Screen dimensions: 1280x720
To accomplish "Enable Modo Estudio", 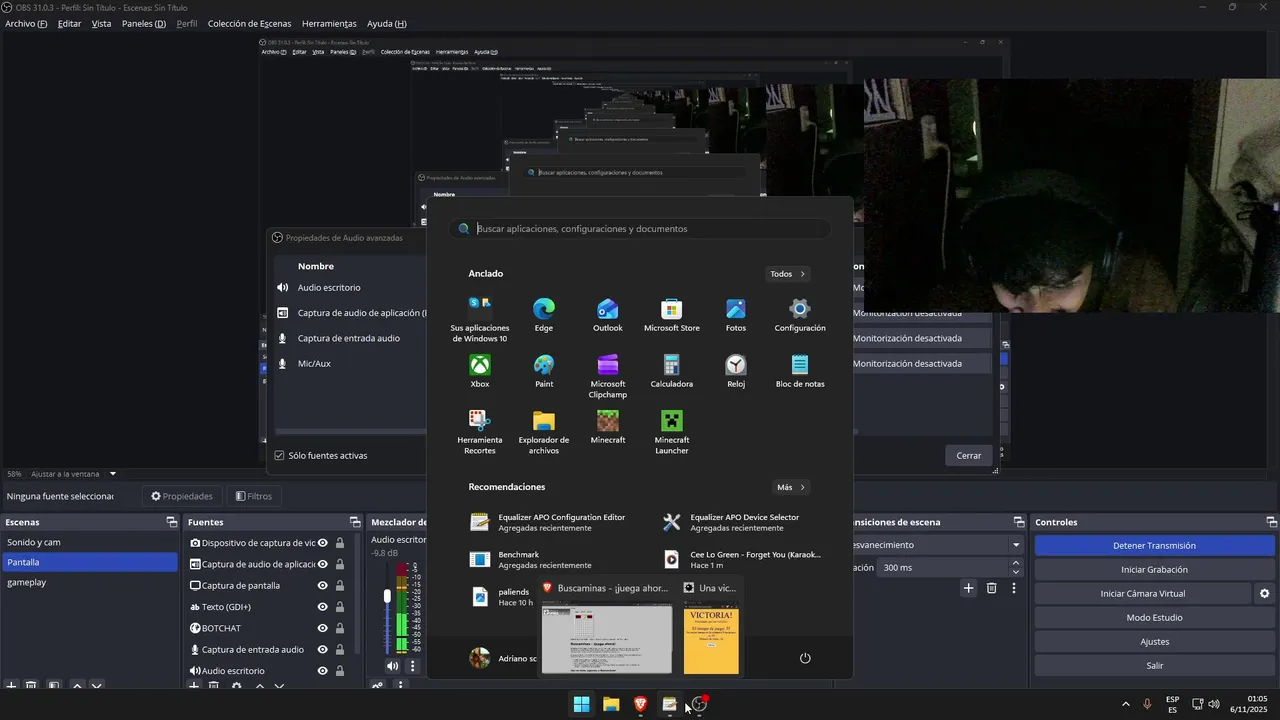I will point(1154,617).
